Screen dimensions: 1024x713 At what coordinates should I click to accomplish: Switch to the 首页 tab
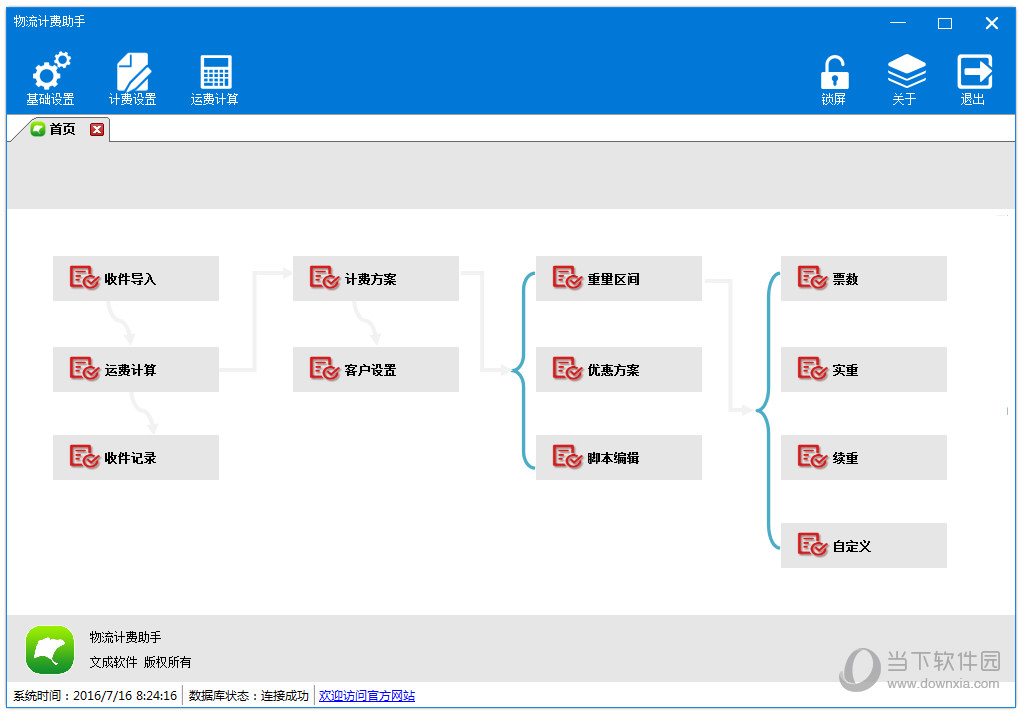point(61,129)
